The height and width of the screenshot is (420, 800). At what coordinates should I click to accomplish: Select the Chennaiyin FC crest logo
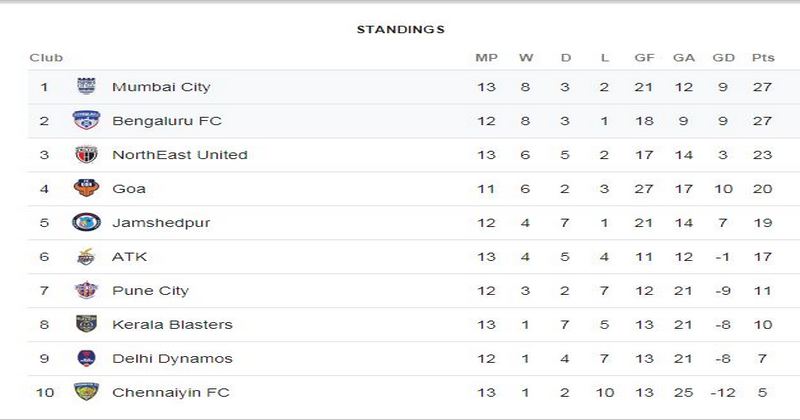pos(86,391)
